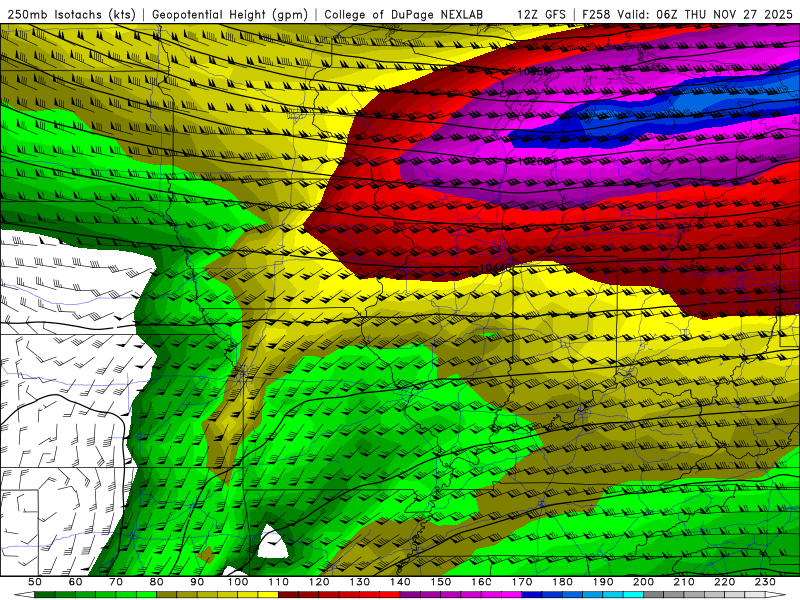Viewport: 800px width, 600px height.
Task: Click the 10080 height contour label
Action: pos(534,71)
